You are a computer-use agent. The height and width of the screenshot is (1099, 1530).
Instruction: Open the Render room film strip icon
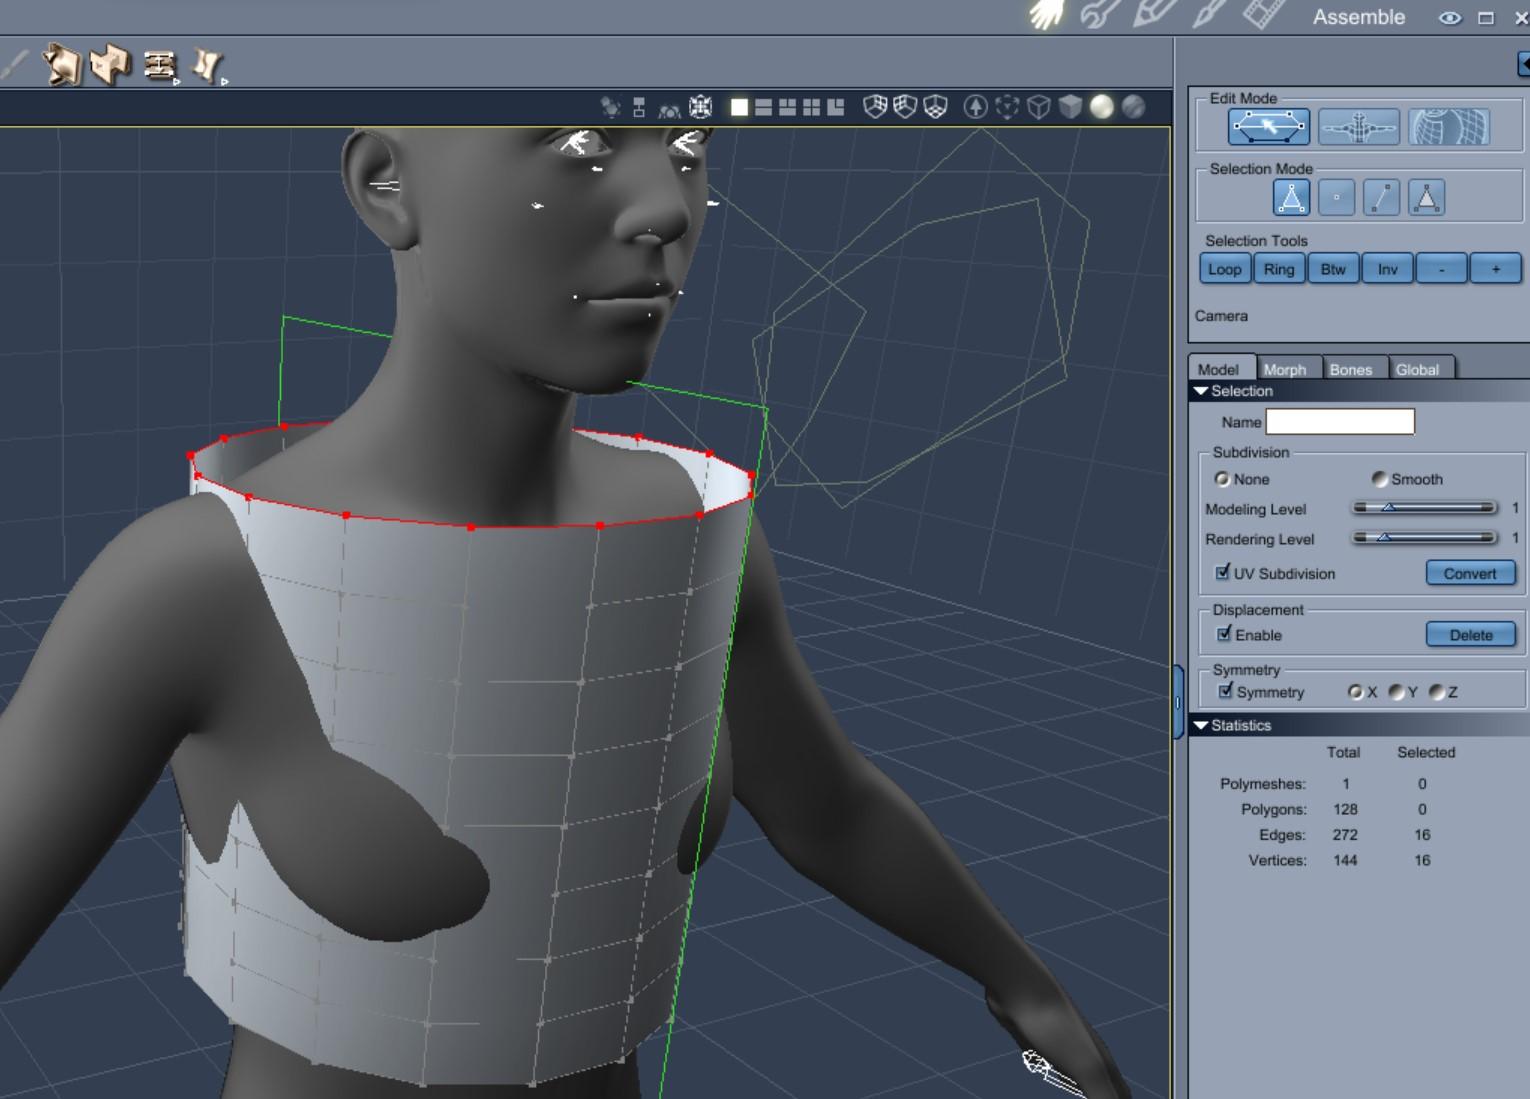1263,14
